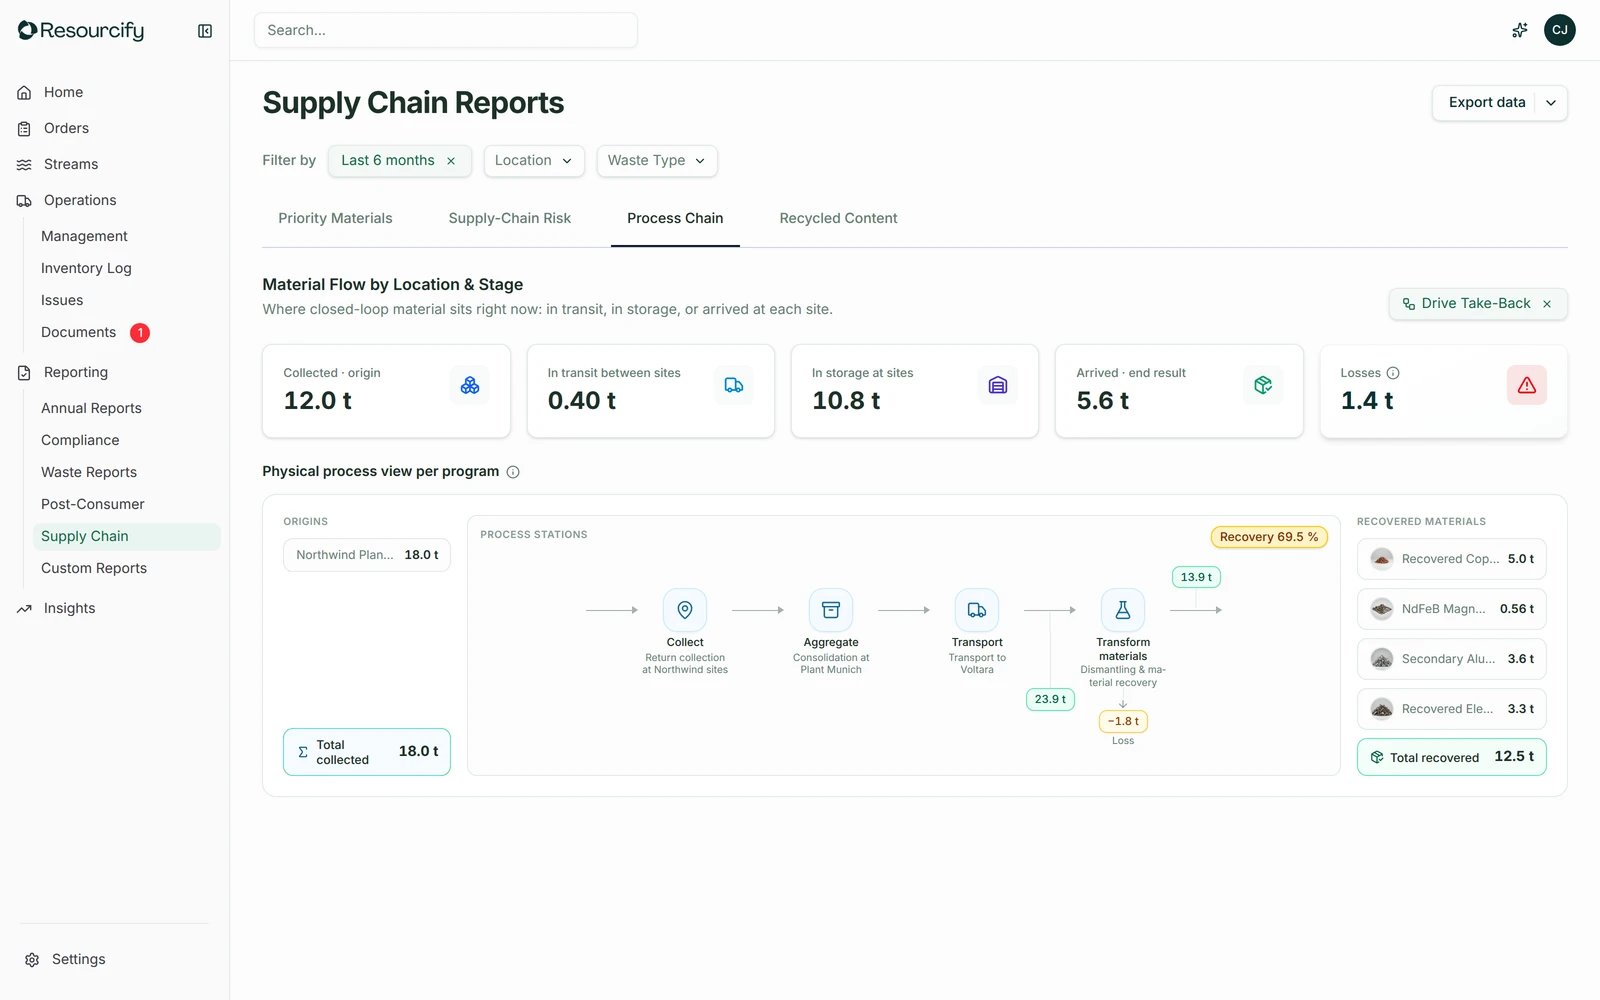The height and width of the screenshot is (1000, 1600).
Task: Click the Losses warning triangle icon
Action: [x=1526, y=385]
